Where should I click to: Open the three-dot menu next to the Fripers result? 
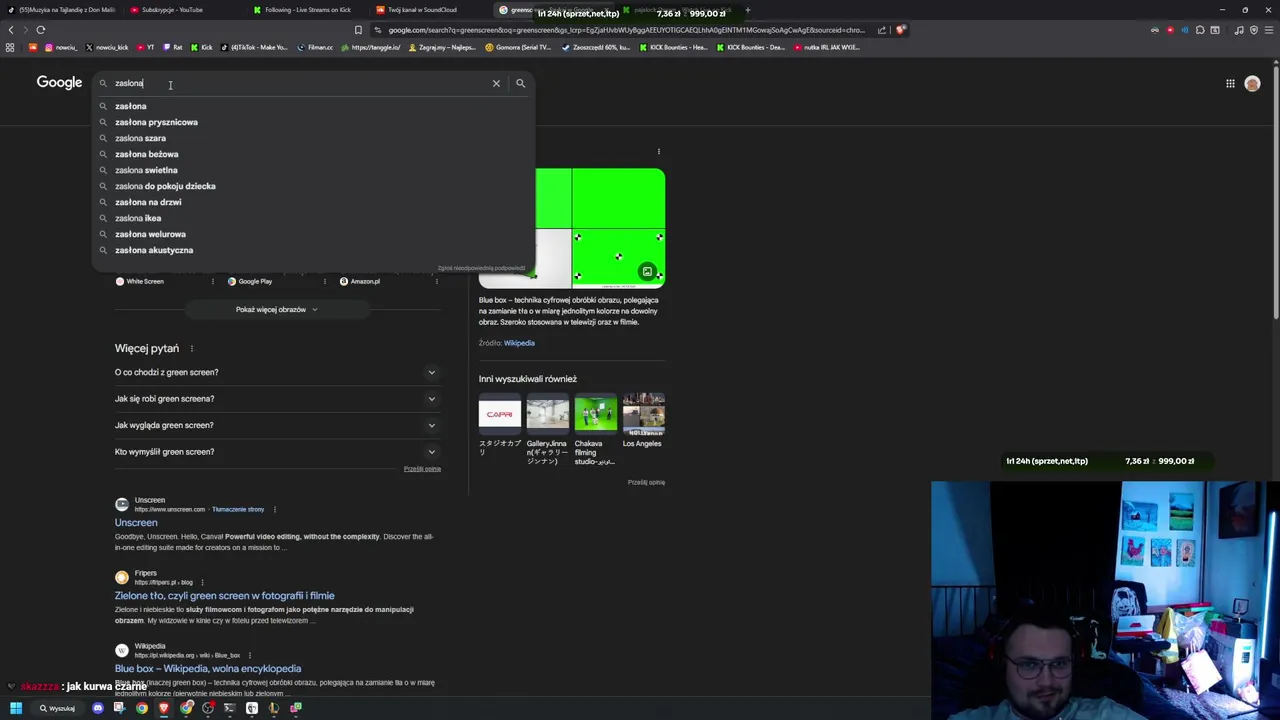[202, 582]
